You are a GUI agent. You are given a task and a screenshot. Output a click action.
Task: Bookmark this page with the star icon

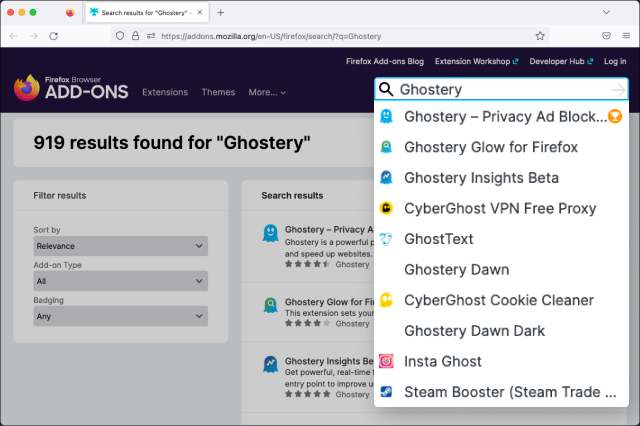point(540,35)
